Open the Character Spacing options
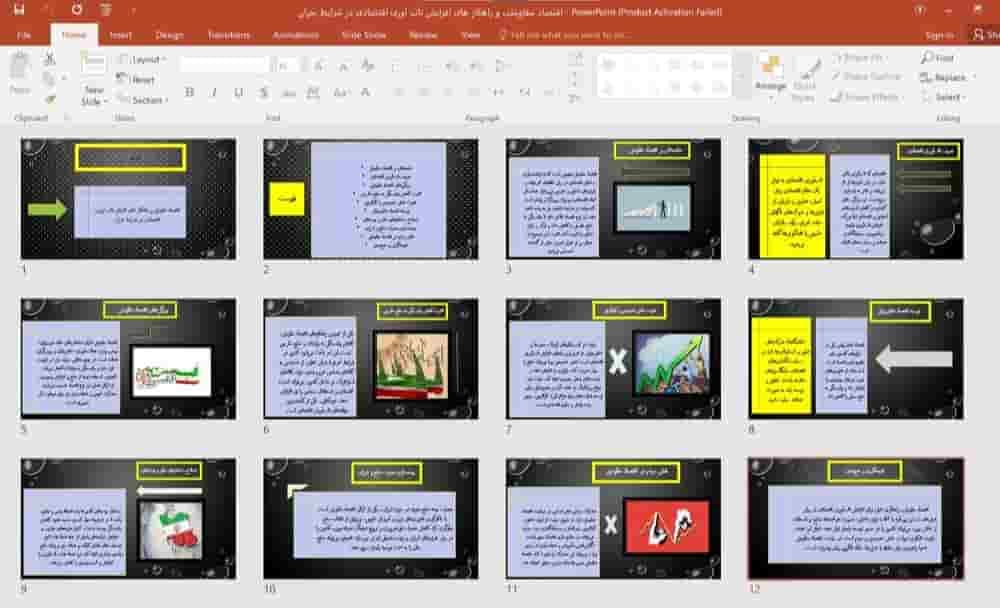The image size is (1000, 608). pos(312,93)
